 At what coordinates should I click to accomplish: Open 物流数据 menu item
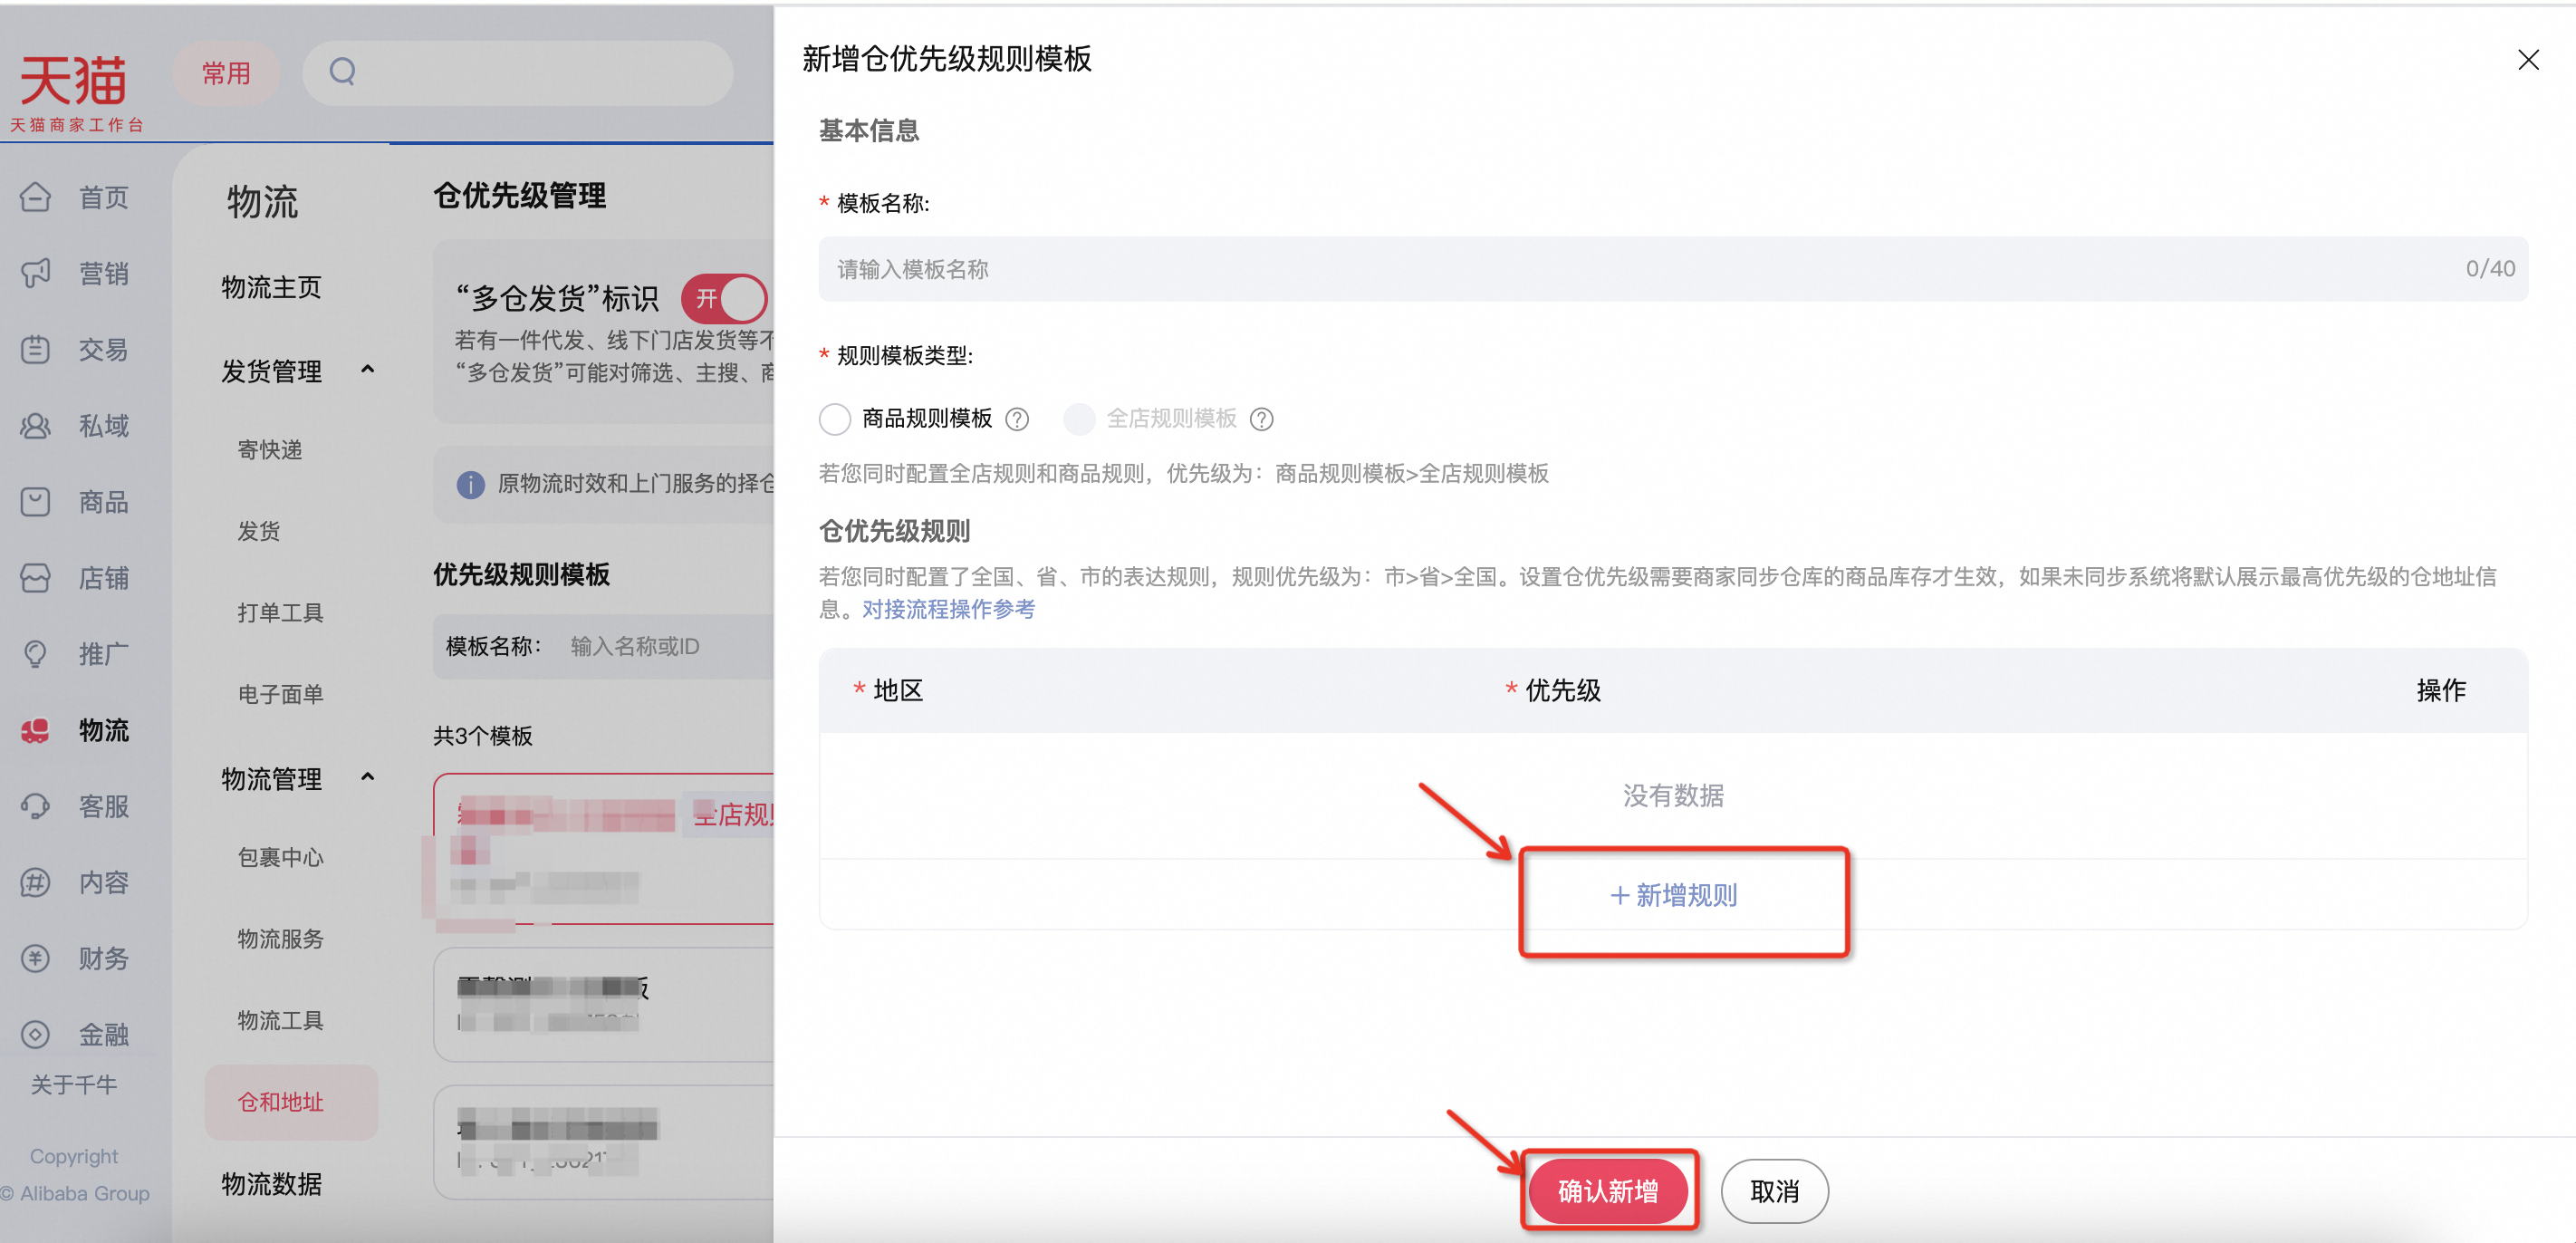(271, 1184)
